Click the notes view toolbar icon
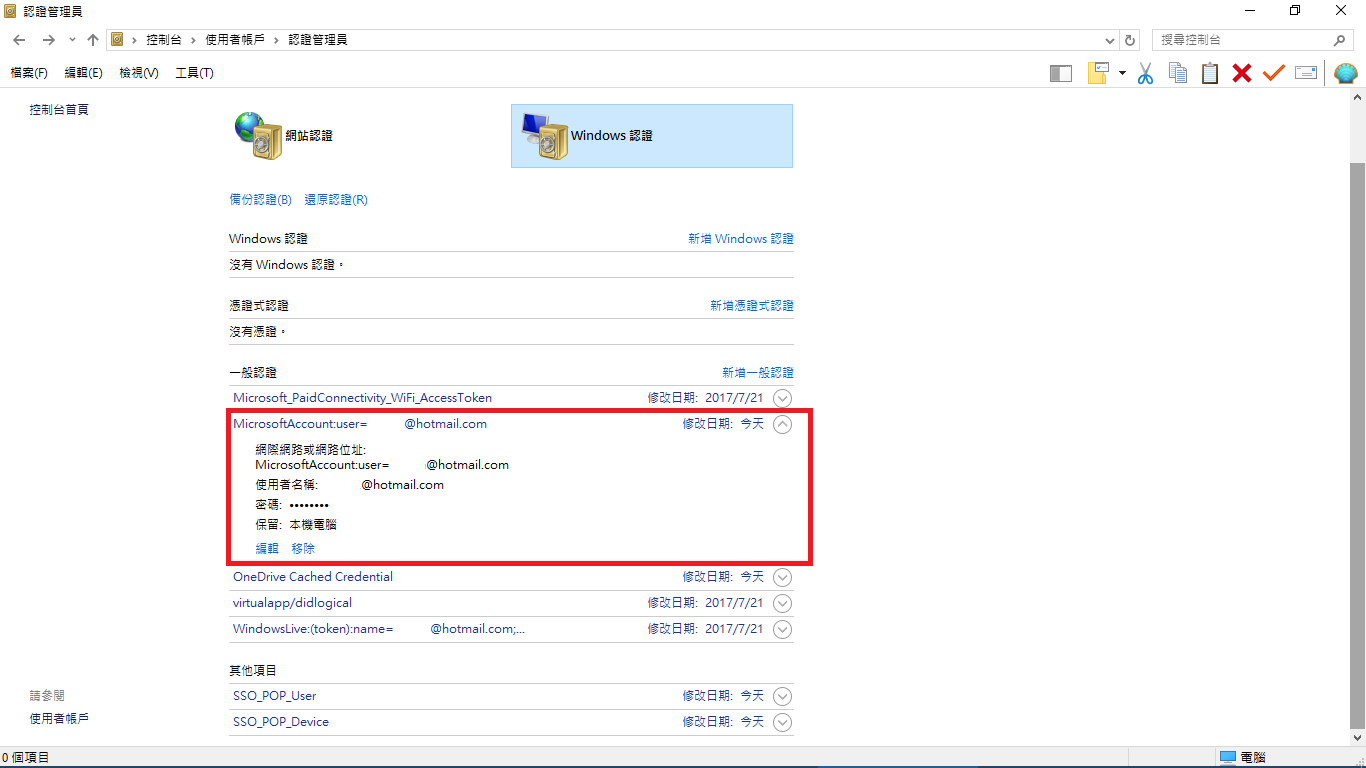The width and height of the screenshot is (1366, 768). 1099,73
